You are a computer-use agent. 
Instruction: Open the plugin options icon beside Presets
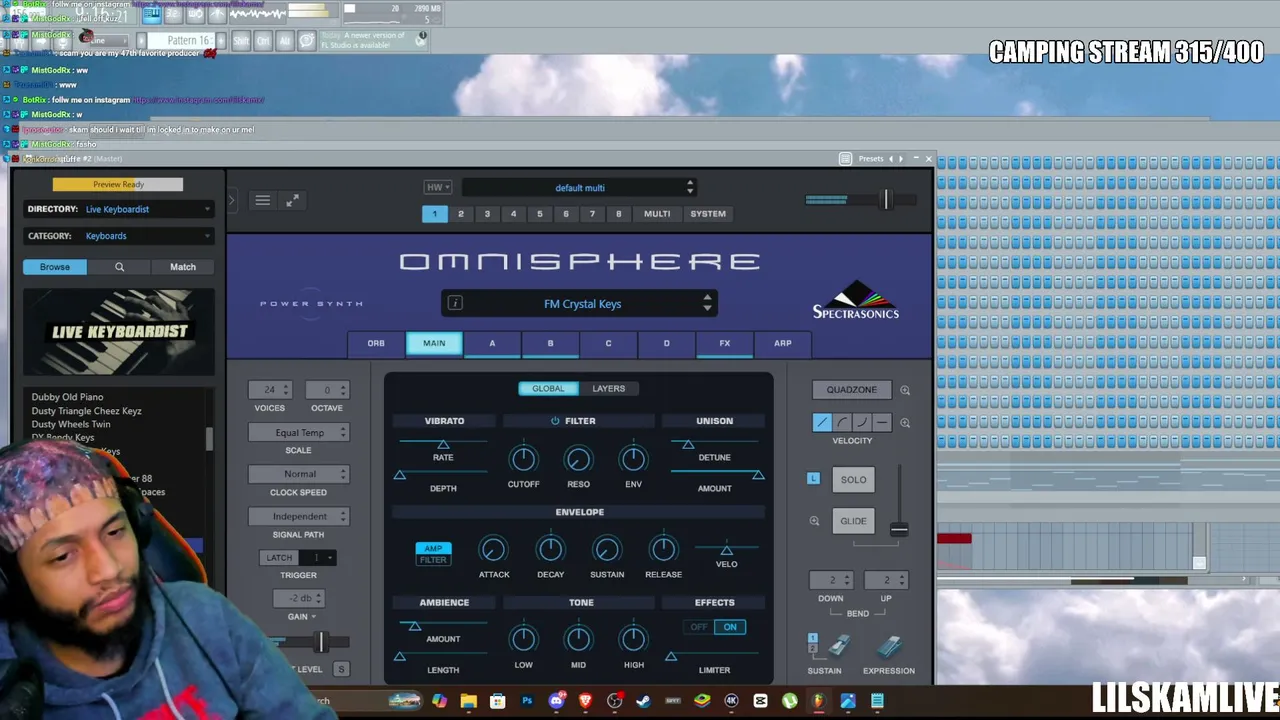coord(845,159)
